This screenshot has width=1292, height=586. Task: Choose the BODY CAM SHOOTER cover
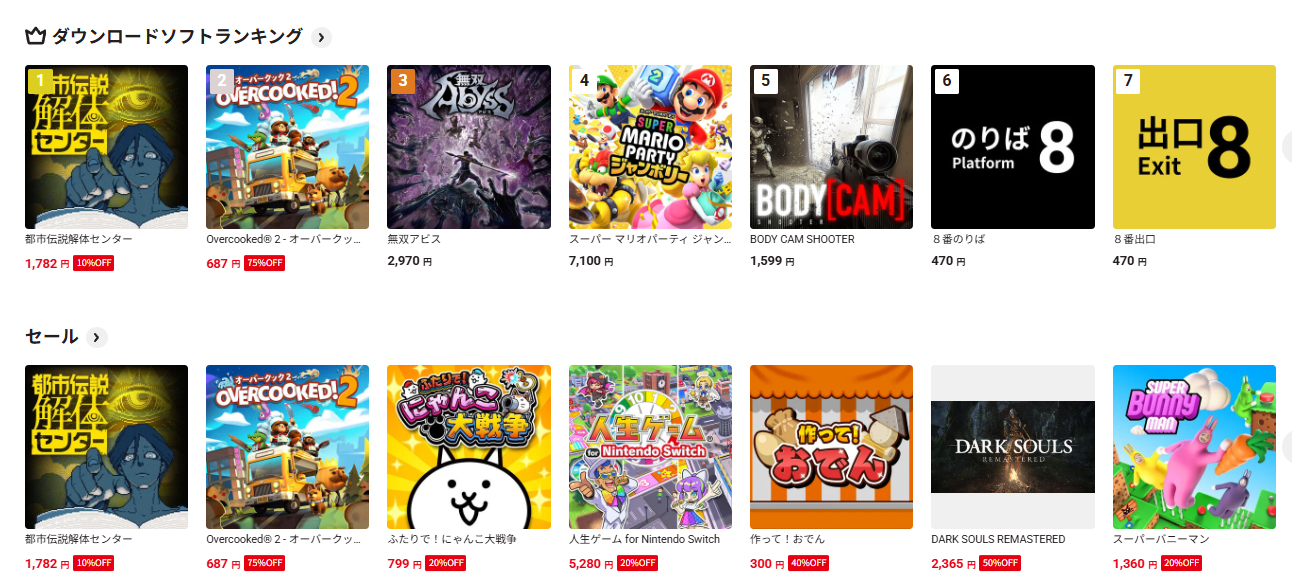pos(831,147)
